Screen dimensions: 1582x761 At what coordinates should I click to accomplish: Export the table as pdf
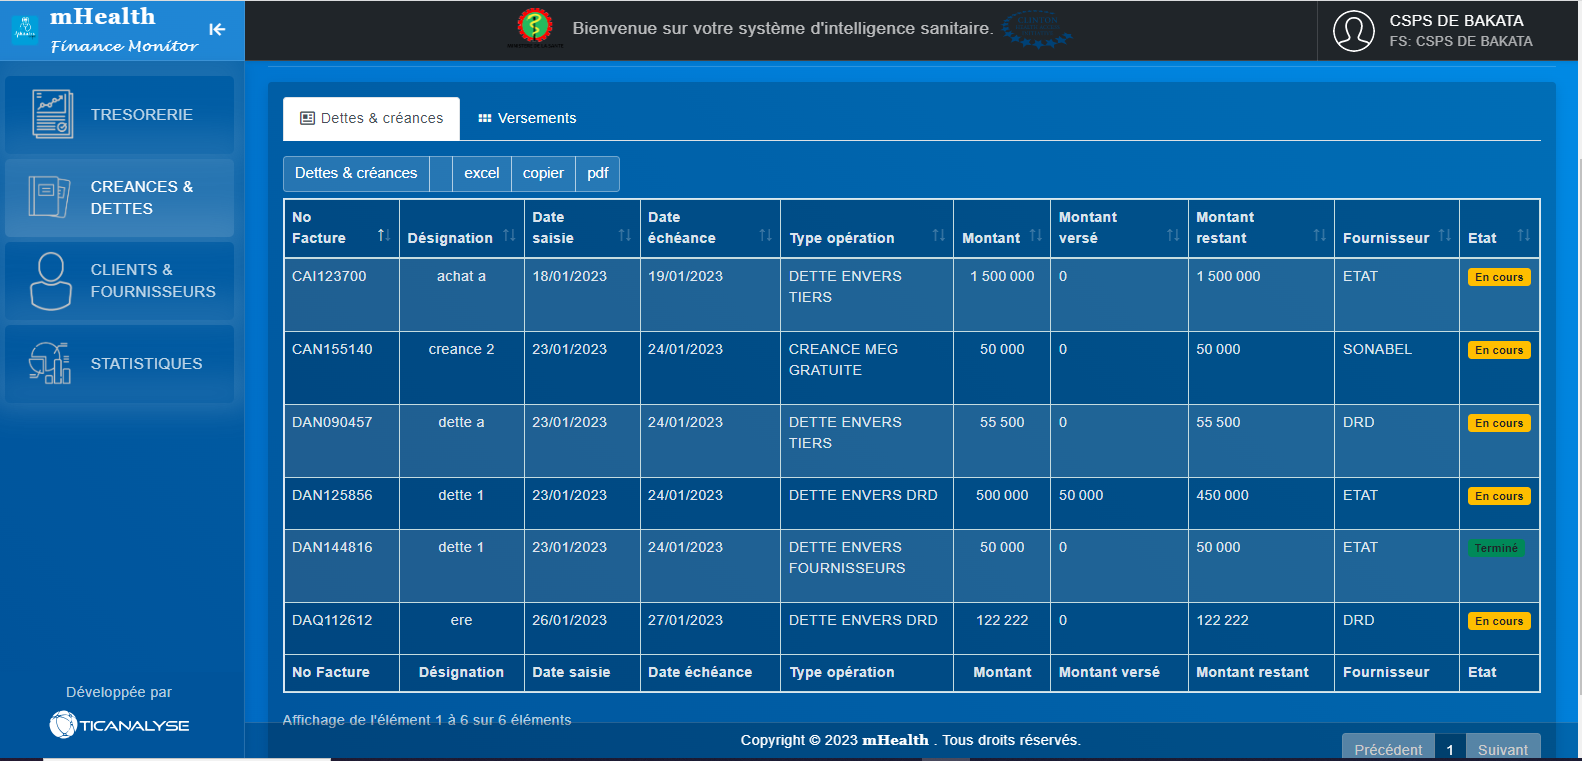coord(597,173)
